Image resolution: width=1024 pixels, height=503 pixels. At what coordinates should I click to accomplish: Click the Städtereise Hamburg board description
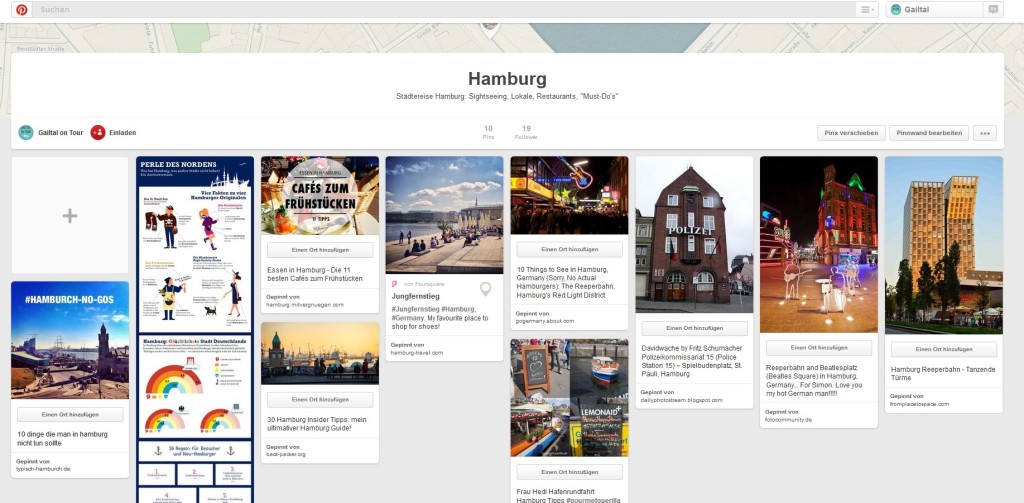point(507,97)
